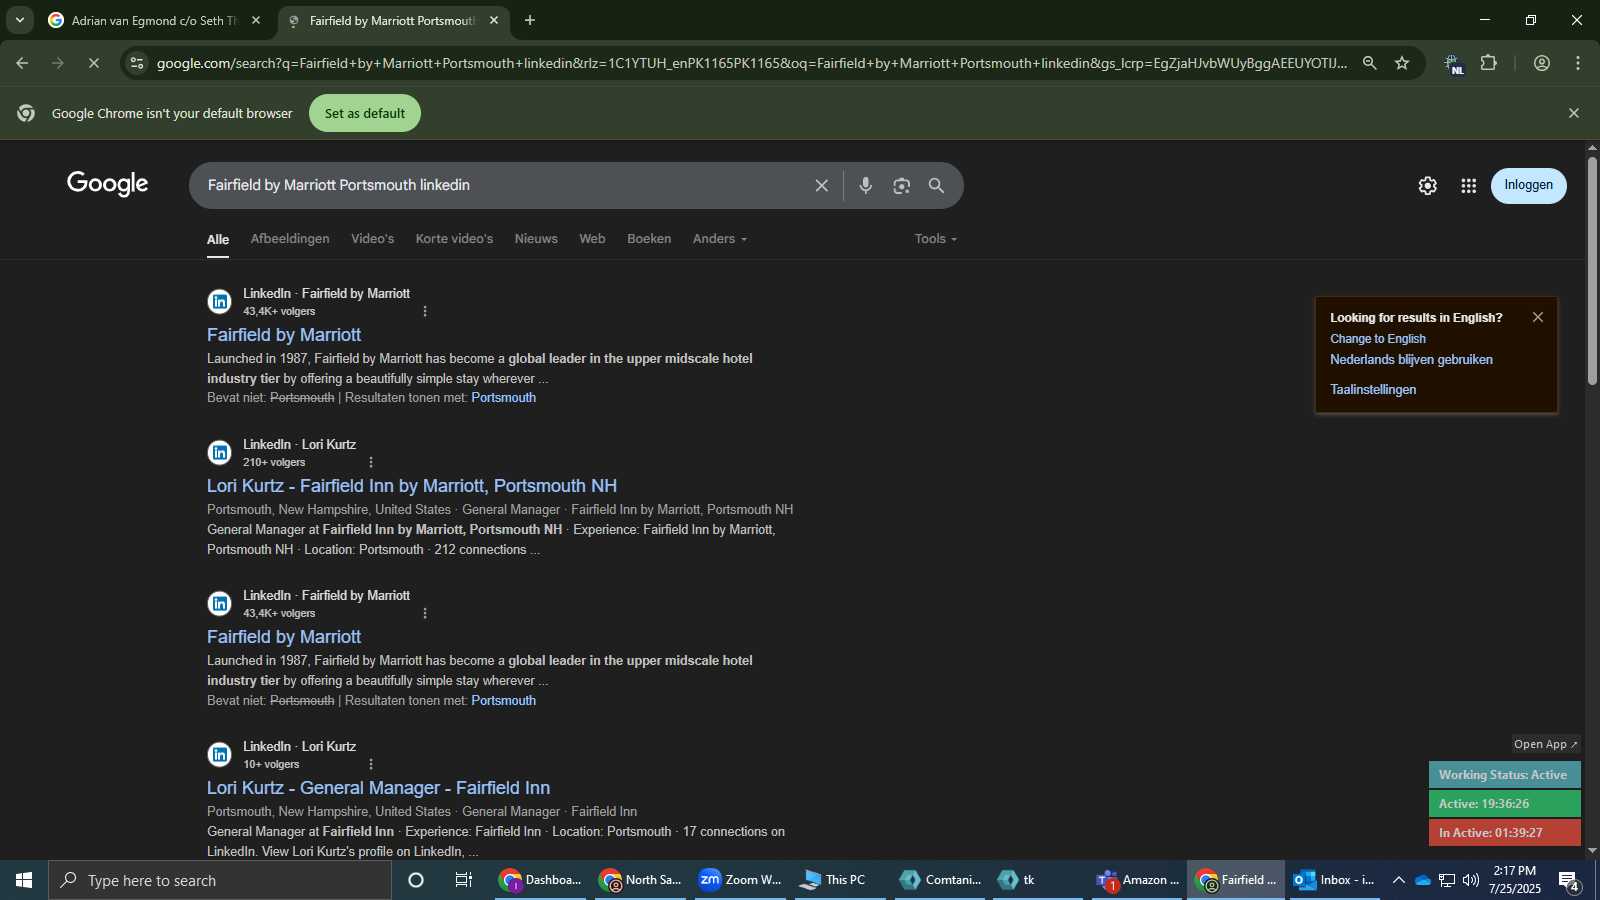The image size is (1600, 900).
Task: Open This PC from taskbar
Action: 840,880
